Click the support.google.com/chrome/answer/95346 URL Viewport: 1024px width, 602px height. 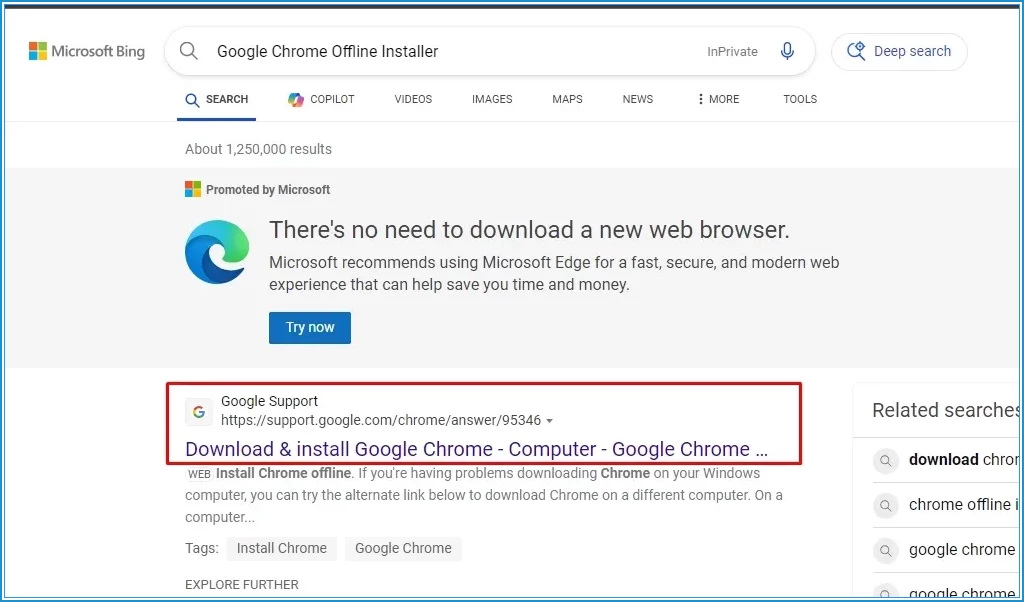click(381, 420)
